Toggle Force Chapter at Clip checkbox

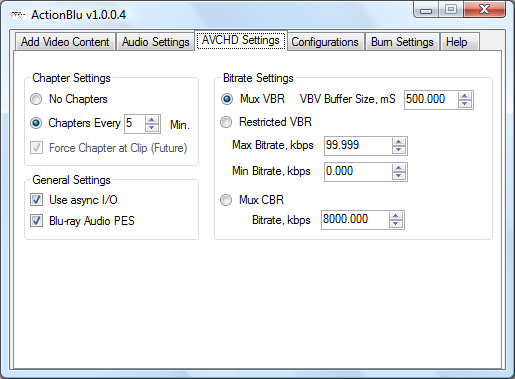click(36, 148)
